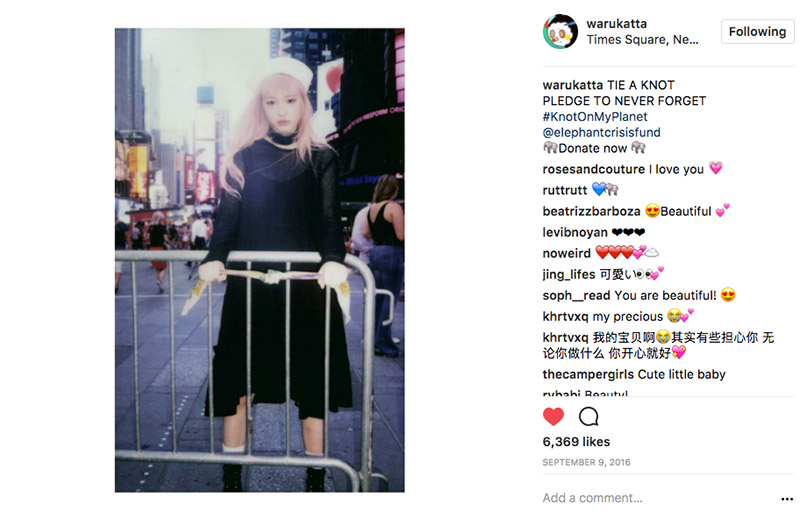Image resolution: width=800 pixels, height=518 pixels.
Task: Visit the @elephantcrisisfund profile mention
Action: click(x=602, y=132)
